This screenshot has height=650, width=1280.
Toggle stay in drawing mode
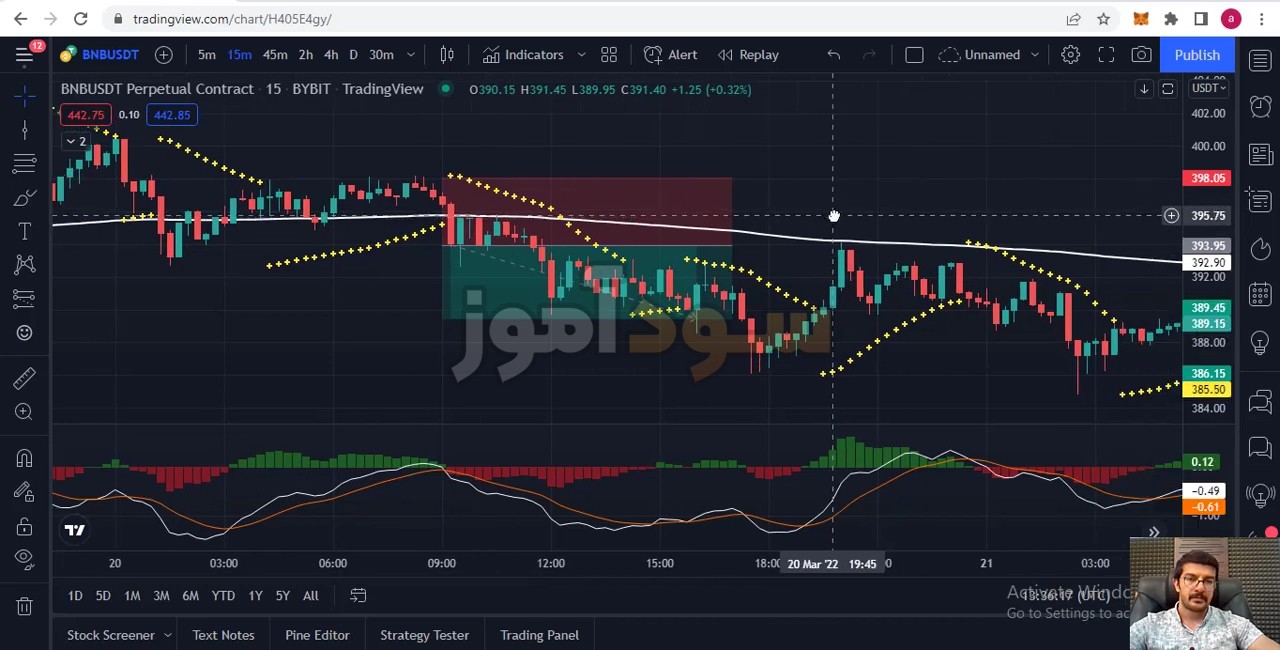[x=25, y=492]
